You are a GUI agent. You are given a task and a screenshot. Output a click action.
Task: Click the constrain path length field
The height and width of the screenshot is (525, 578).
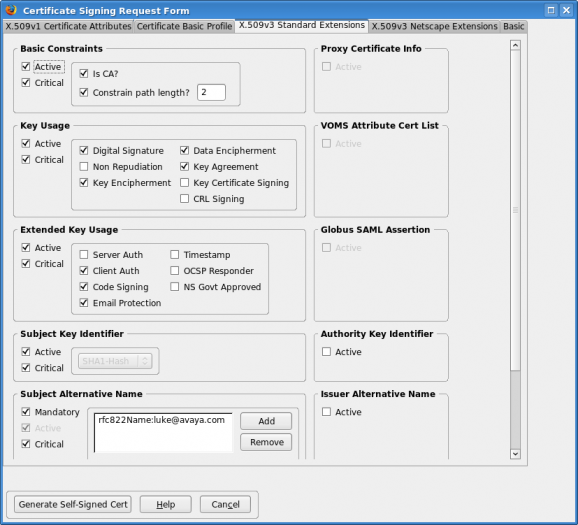(x=211, y=92)
